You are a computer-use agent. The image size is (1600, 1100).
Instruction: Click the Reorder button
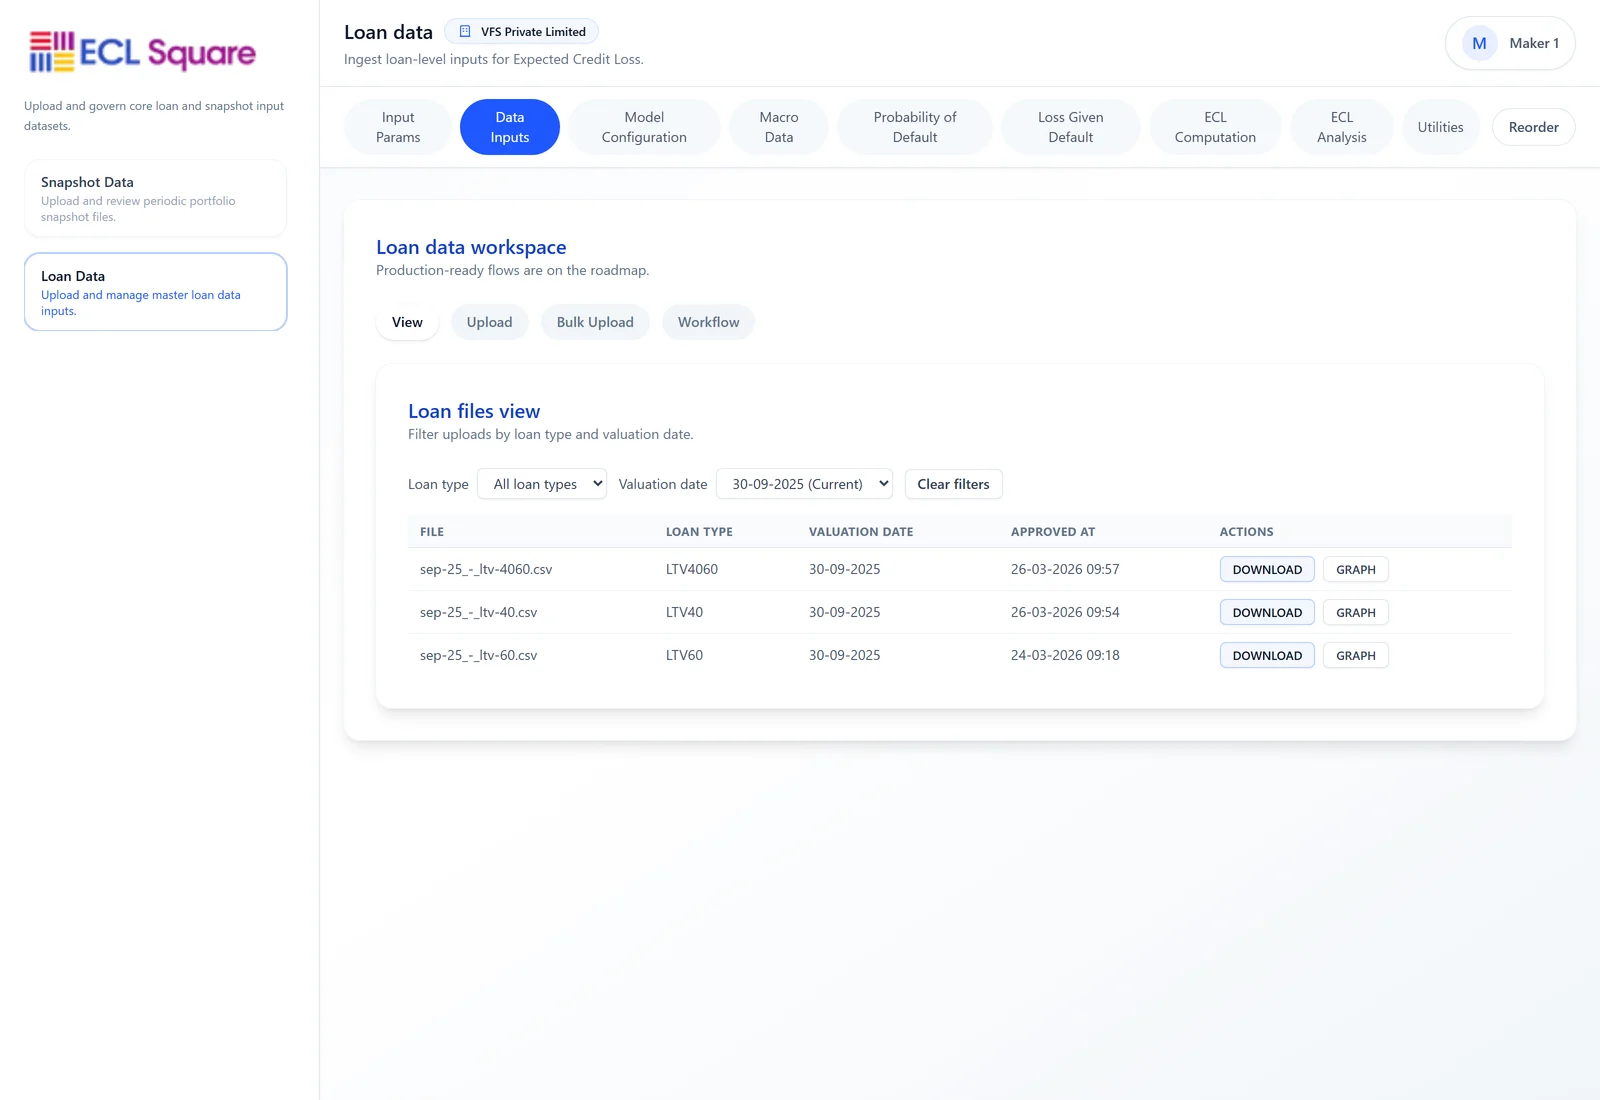coord(1533,127)
